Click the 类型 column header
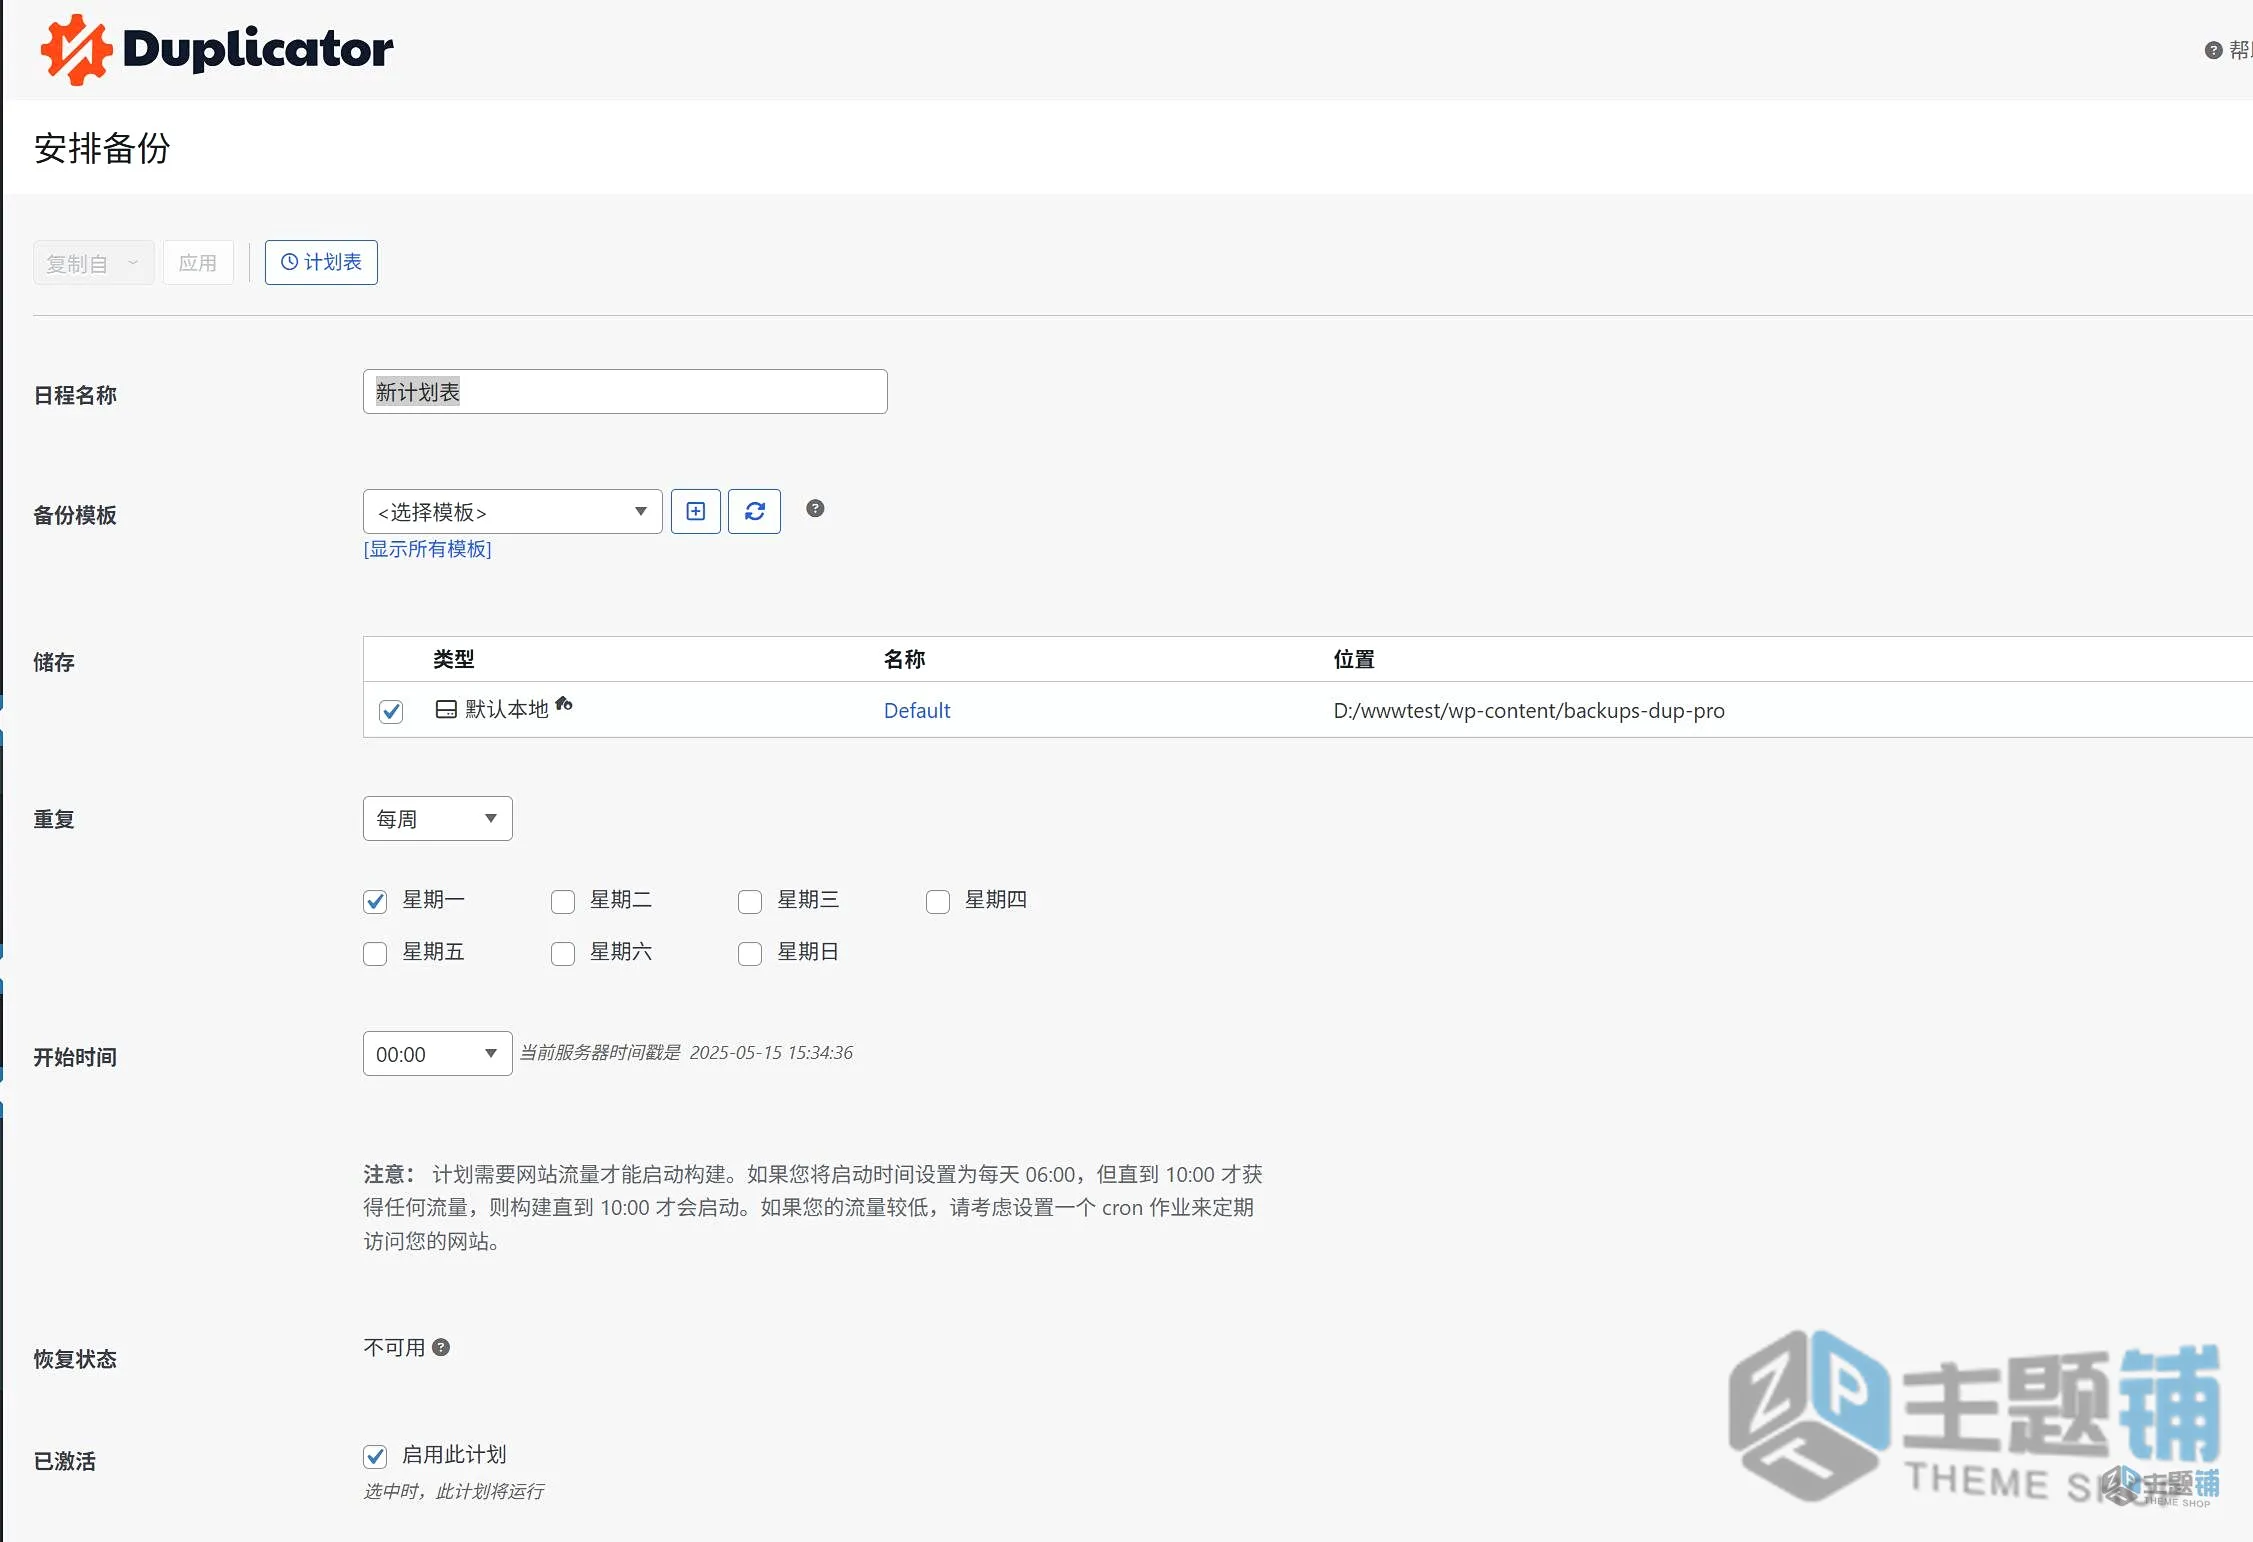 coord(454,659)
